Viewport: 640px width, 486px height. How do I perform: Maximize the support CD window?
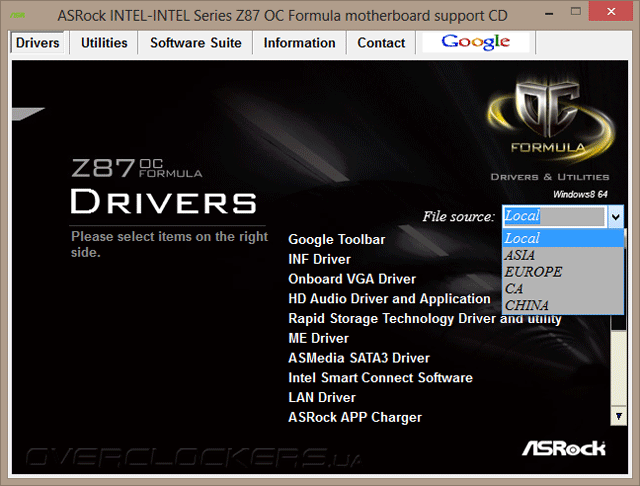point(576,12)
